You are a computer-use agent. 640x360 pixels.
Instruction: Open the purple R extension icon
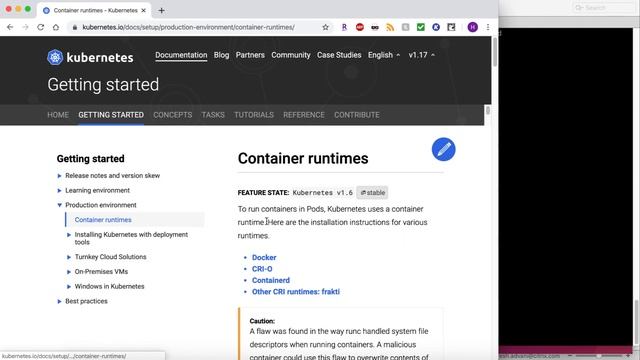[x=344, y=27]
